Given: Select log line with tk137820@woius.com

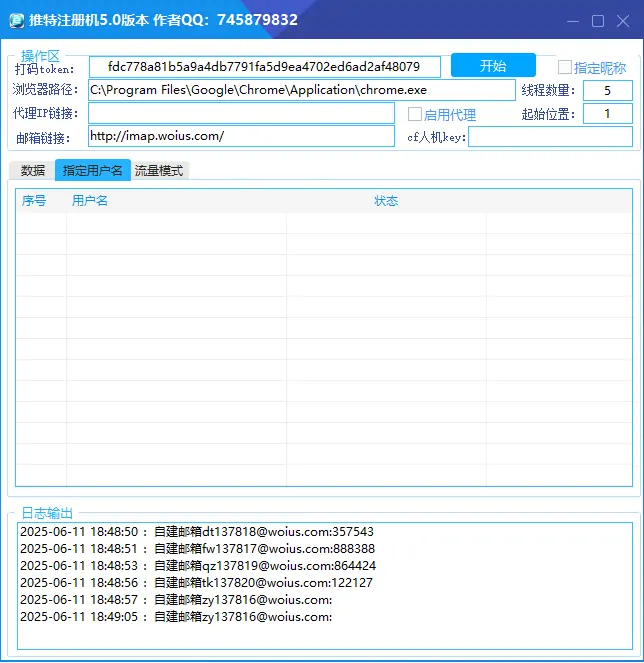Looking at the screenshot, I should point(196,583).
